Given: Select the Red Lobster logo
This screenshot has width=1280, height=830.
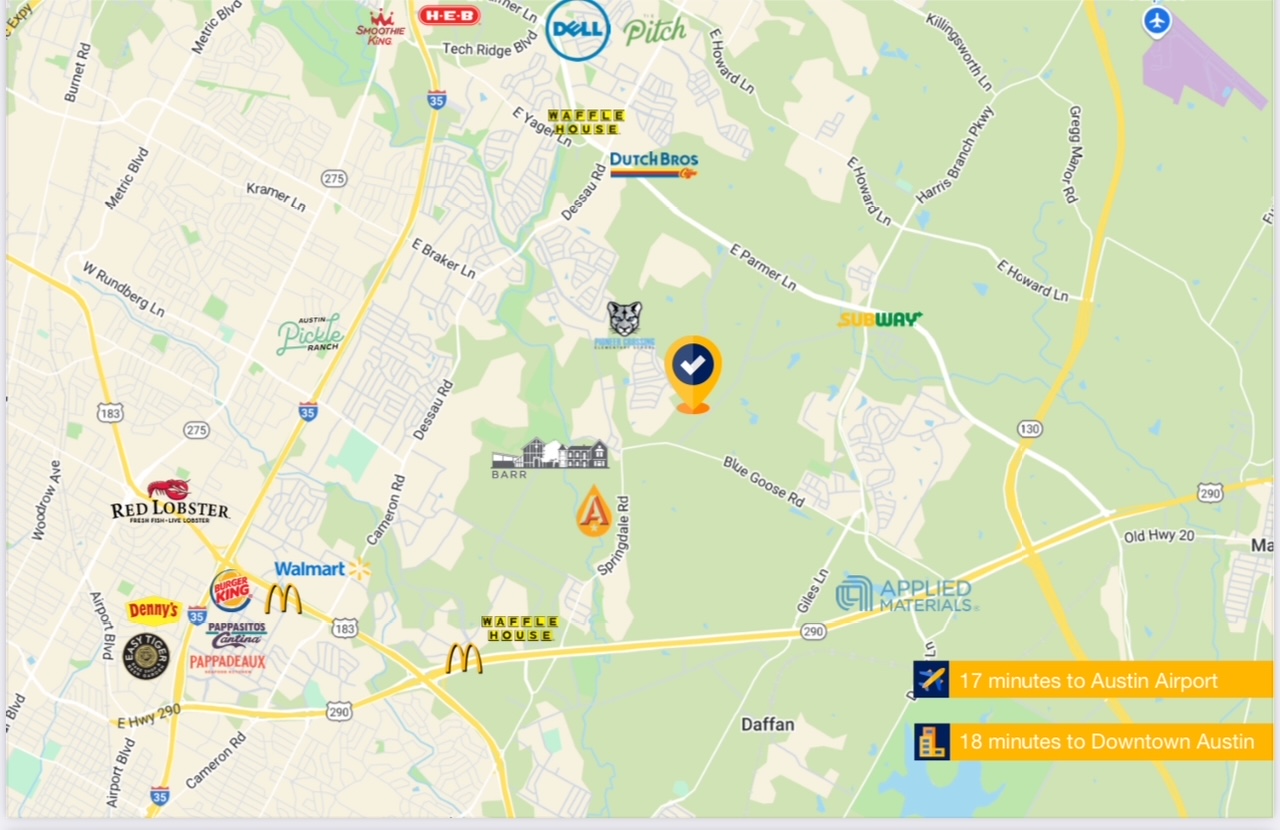Looking at the screenshot, I should pyautogui.click(x=170, y=501).
